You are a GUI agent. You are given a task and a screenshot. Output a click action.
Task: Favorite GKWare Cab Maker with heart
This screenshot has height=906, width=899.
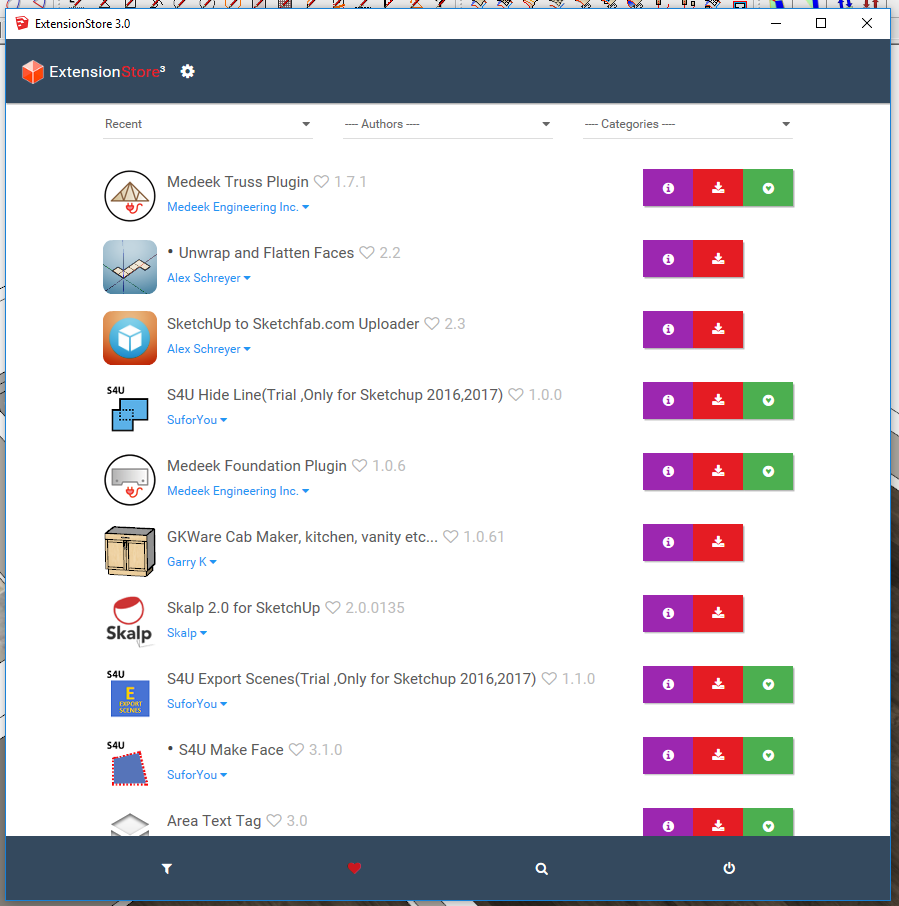point(451,537)
